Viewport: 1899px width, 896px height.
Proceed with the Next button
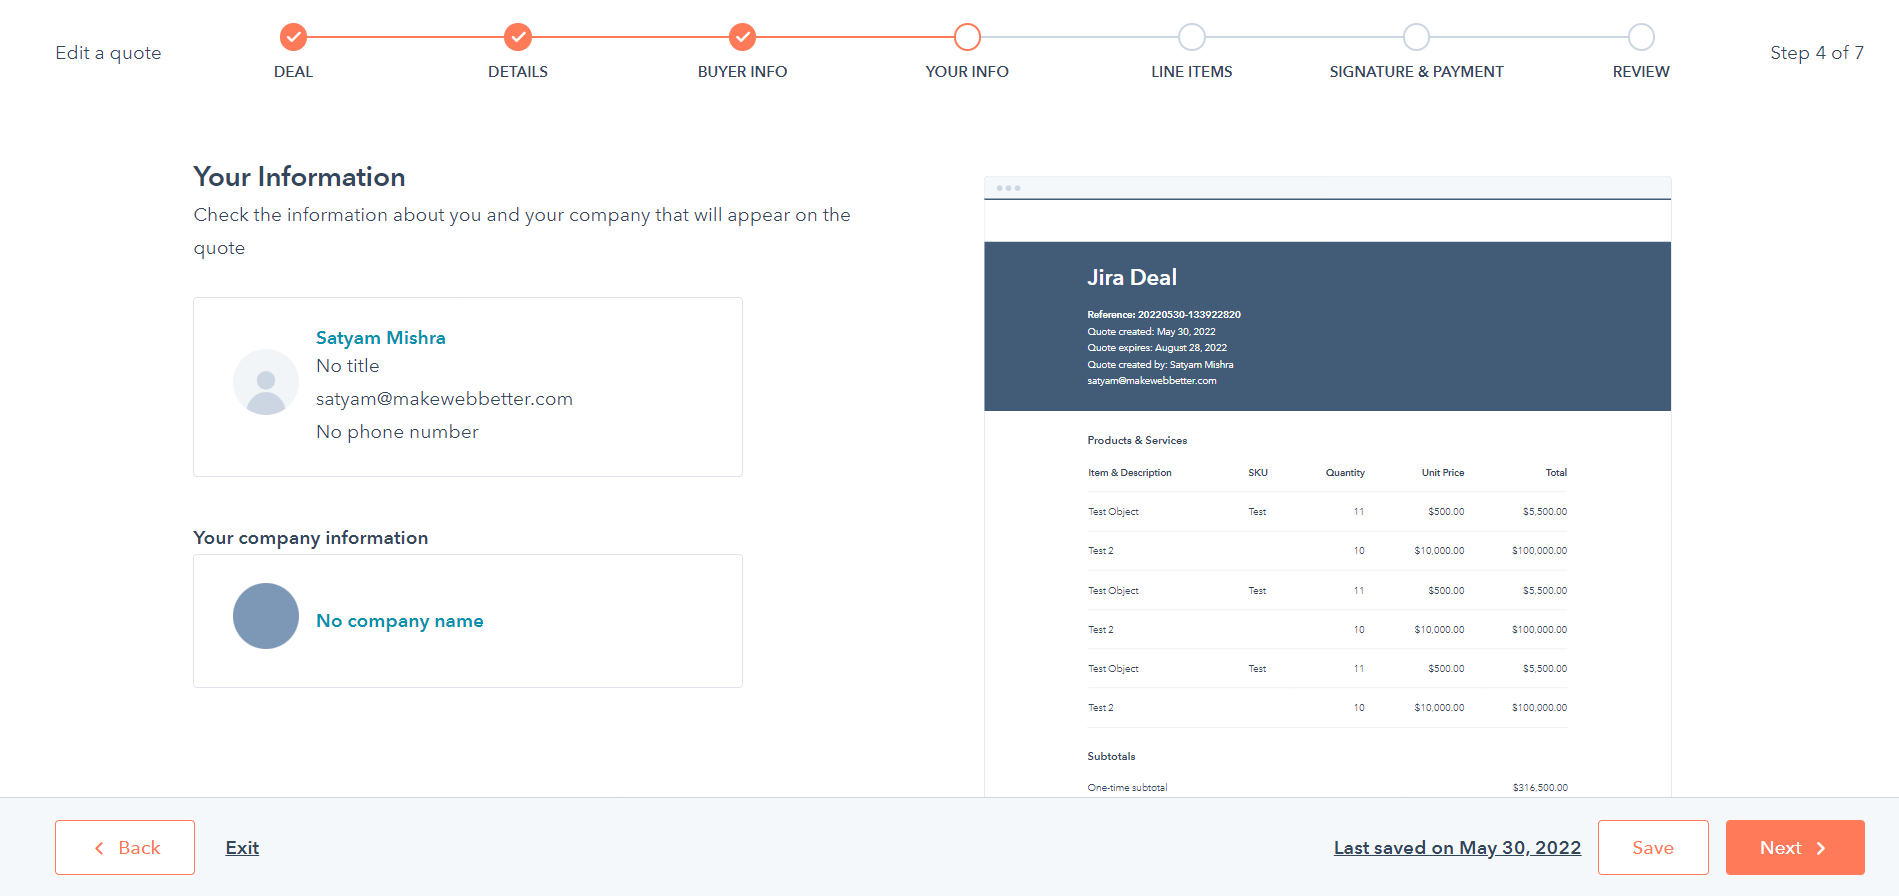click(x=1794, y=848)
